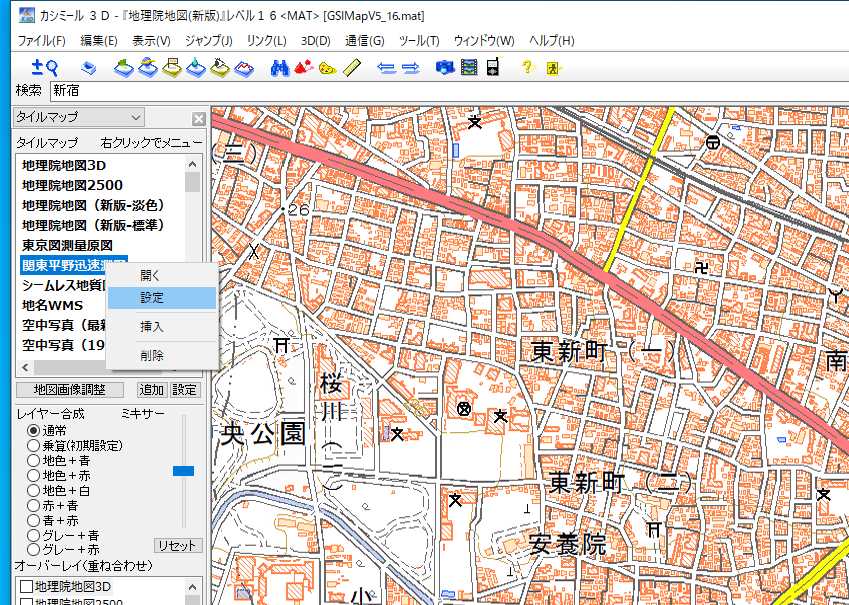This screenshot has width=849, height=605.
Task: Select the 青＋赤 radio button
Action: coord(34,521)
